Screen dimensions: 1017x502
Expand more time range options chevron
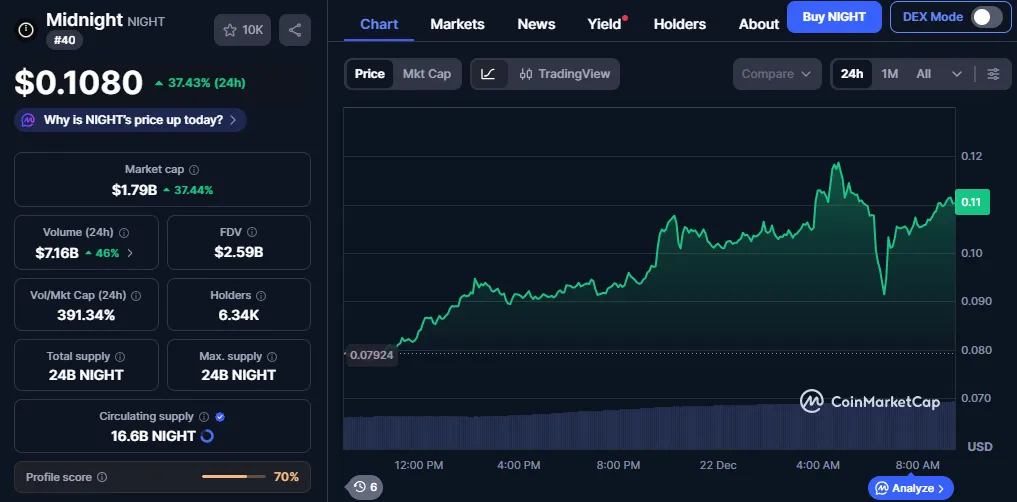(x=957, y=74)
